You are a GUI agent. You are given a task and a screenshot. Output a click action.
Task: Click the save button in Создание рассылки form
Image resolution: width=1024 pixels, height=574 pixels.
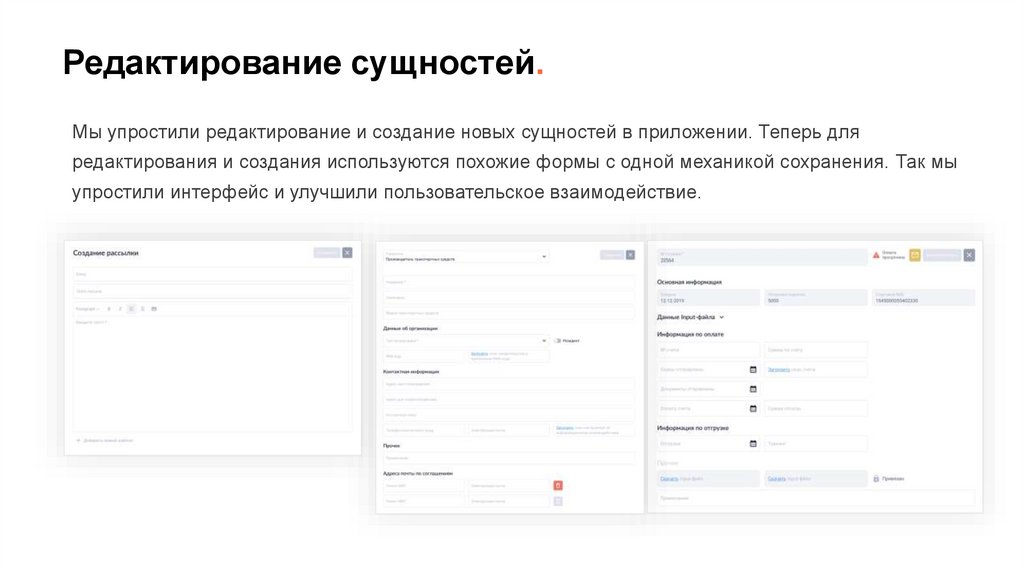pyautogui.click(x=327, y=253)
